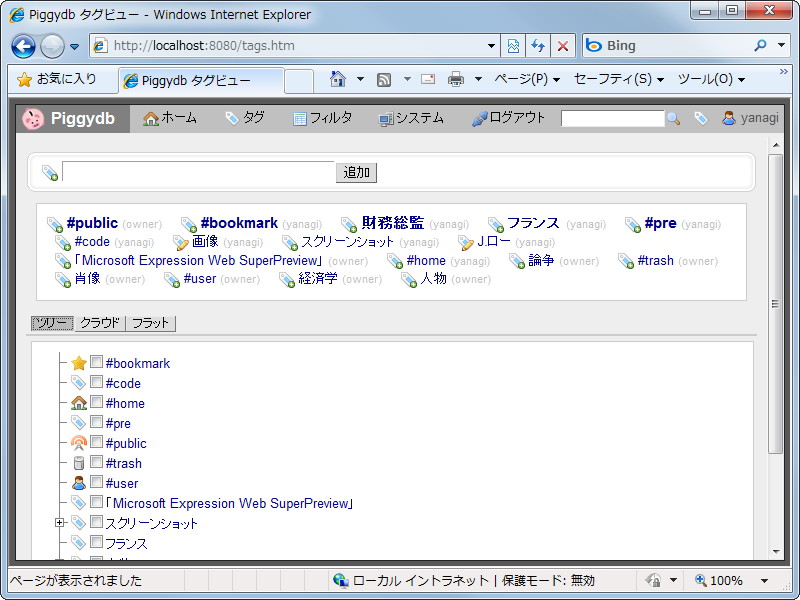Image resolution: width=800 pixels, height=600 pixels.
Task: Expand the スクリーンショット tree node
Action: [59, 522]
